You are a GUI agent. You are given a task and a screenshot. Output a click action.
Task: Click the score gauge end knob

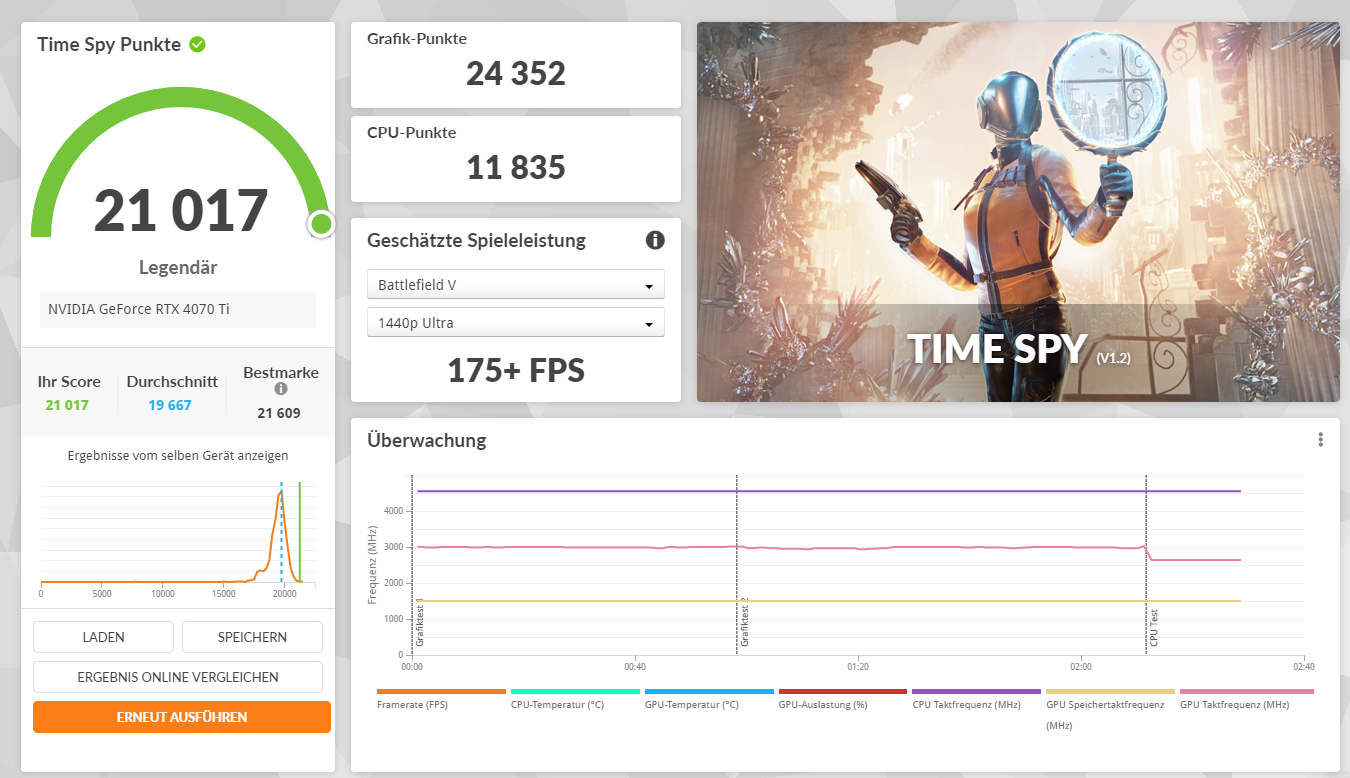[x=321, y=223]
